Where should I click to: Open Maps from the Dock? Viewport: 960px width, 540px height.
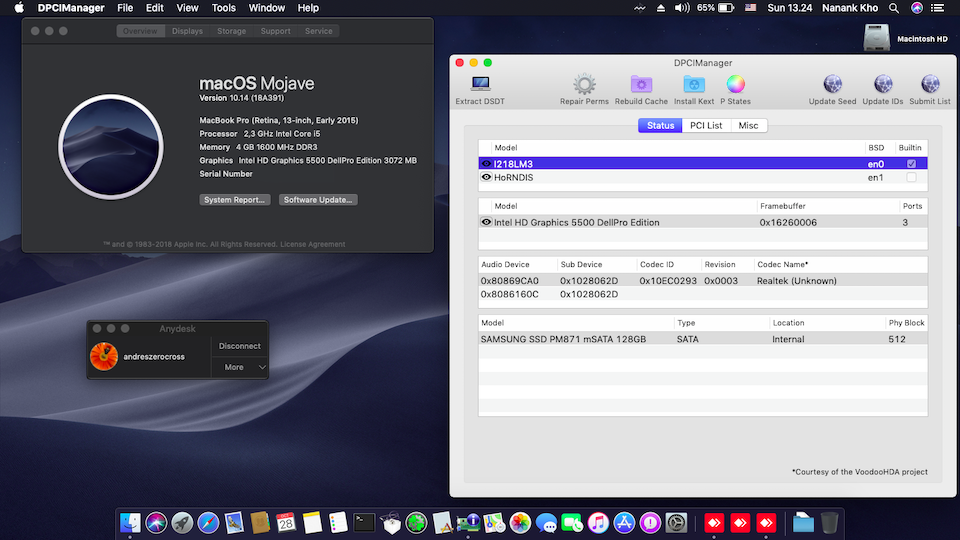[x=494, y=523]
